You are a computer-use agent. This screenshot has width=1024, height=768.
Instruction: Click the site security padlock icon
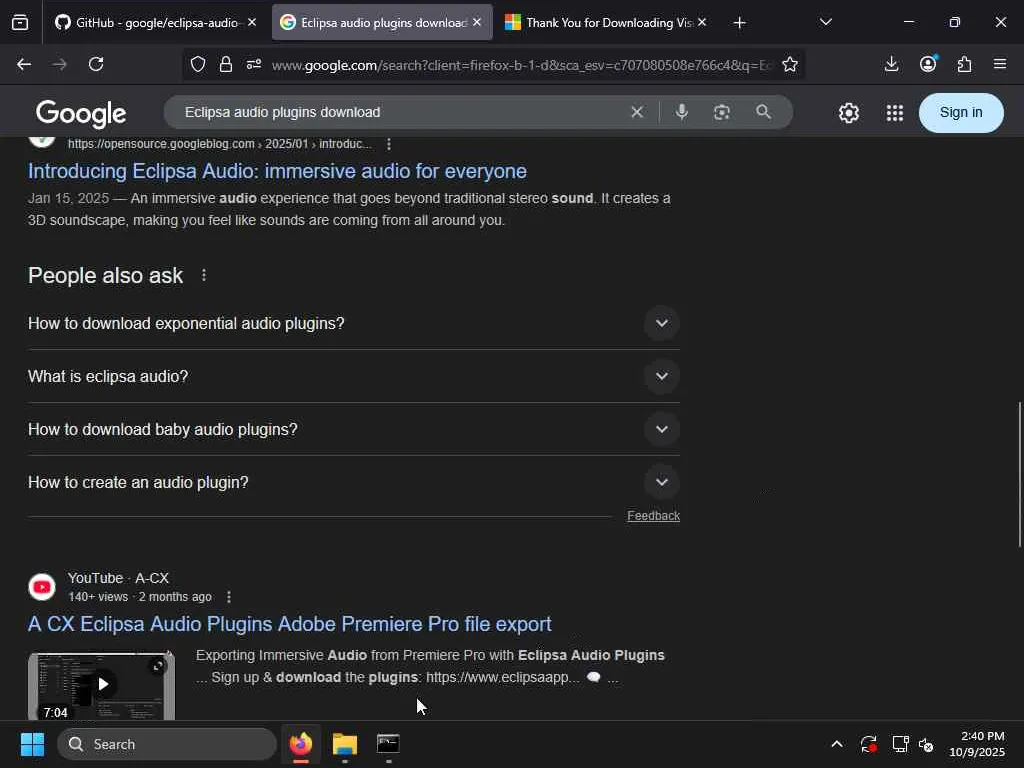[226, 64]
